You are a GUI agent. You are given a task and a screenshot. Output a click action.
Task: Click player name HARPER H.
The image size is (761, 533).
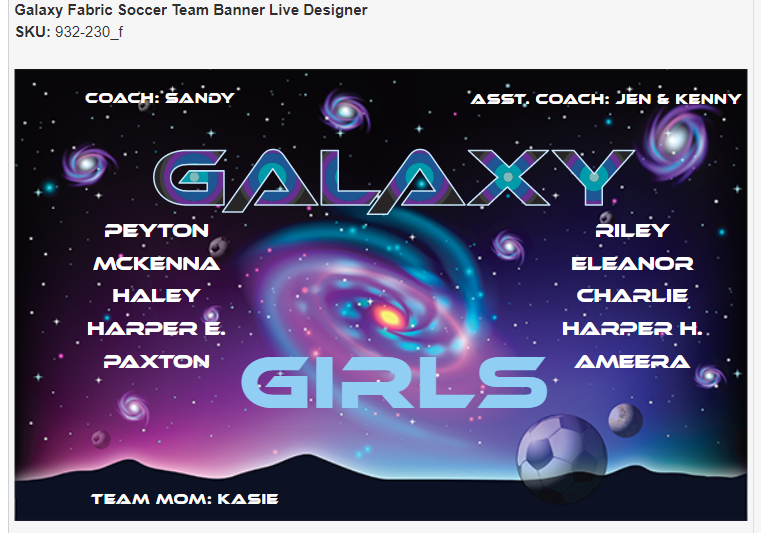pyautogui.click(x=632, y=329)
